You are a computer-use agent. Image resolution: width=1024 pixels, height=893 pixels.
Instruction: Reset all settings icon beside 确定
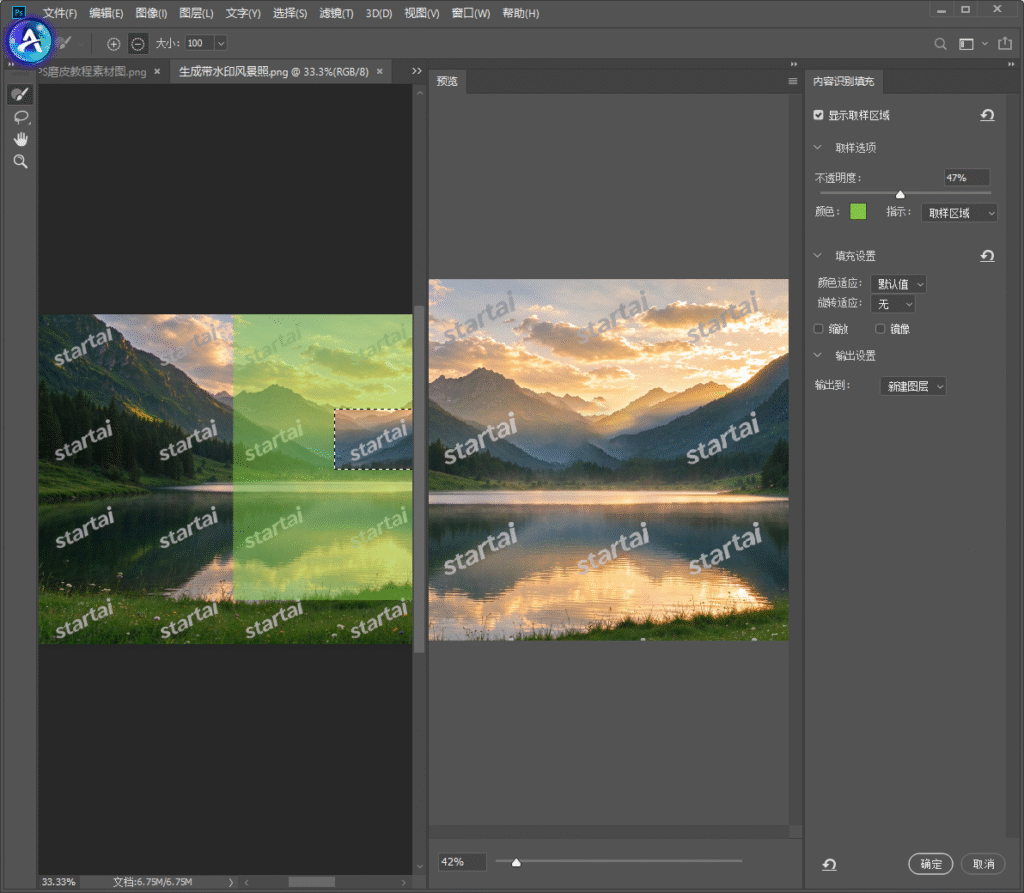click(x=829, y=864)
